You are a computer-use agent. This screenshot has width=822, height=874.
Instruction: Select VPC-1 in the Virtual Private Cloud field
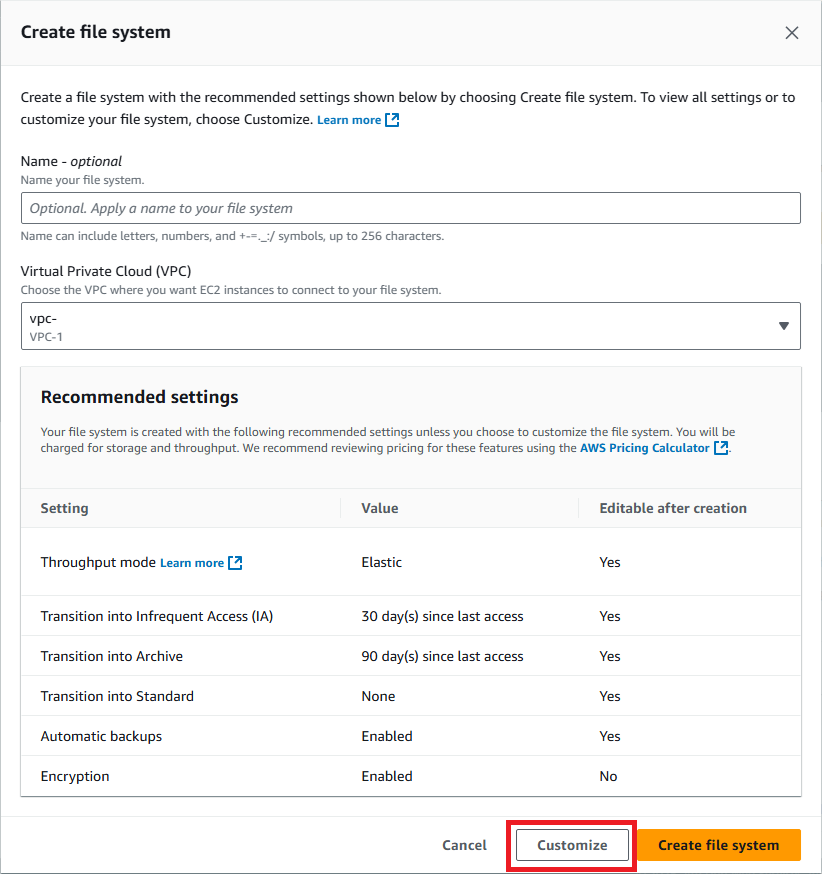(410, 326)
